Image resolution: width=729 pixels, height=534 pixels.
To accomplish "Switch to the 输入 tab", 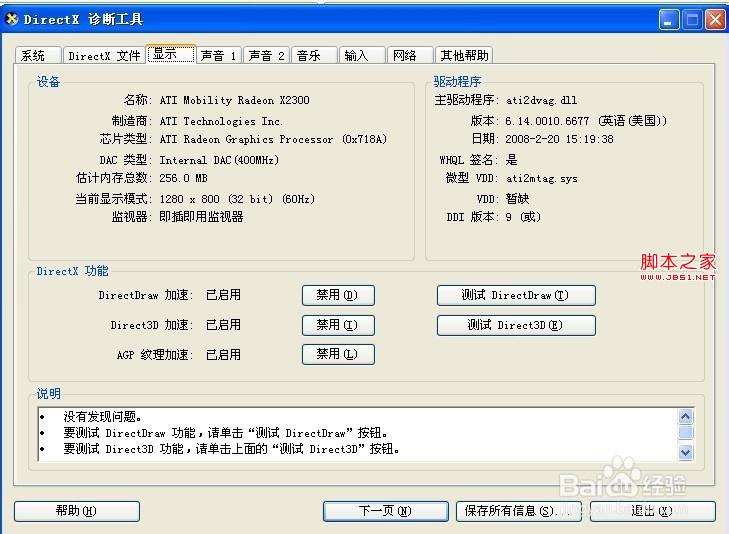I will click(362, 55).
